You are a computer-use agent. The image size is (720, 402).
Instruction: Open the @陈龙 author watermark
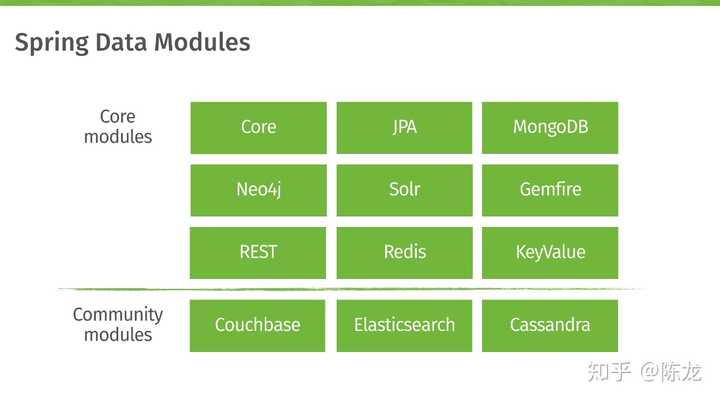pyautogui.click(x=673, y=373)
